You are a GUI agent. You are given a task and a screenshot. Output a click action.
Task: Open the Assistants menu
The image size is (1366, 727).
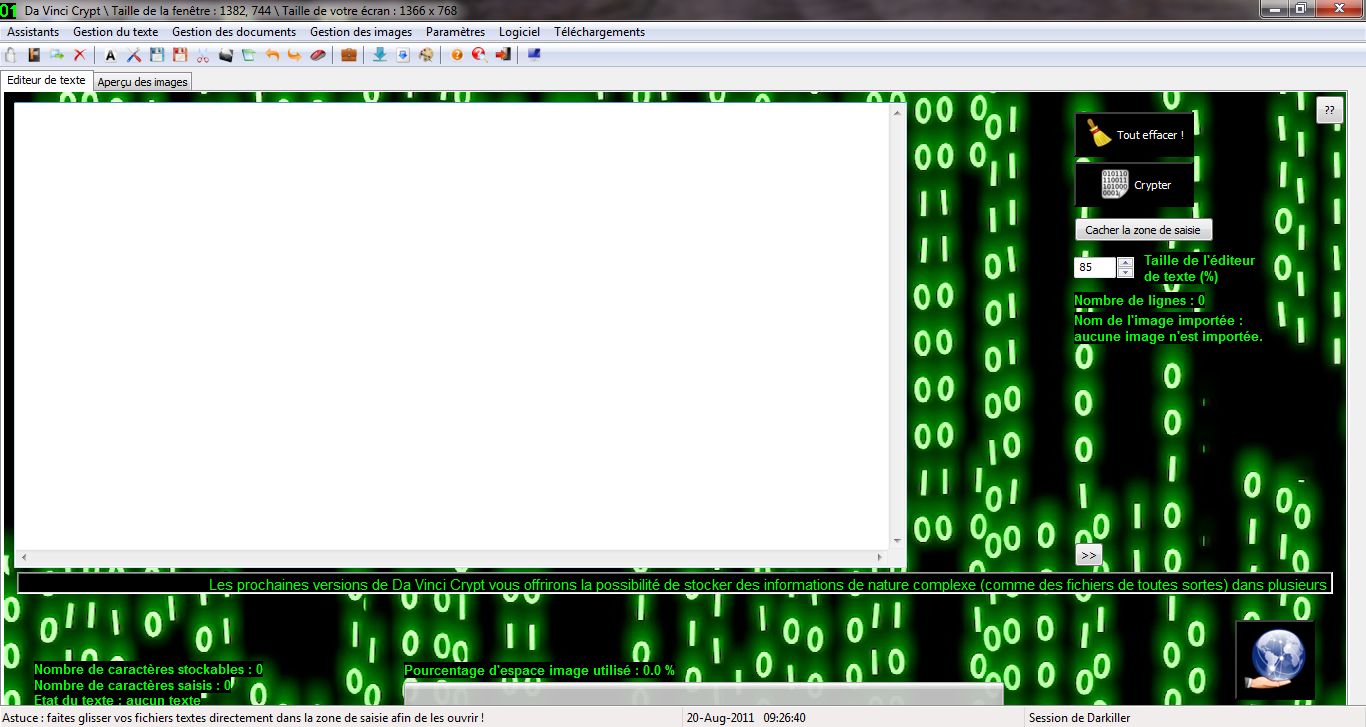click(33, 32)
